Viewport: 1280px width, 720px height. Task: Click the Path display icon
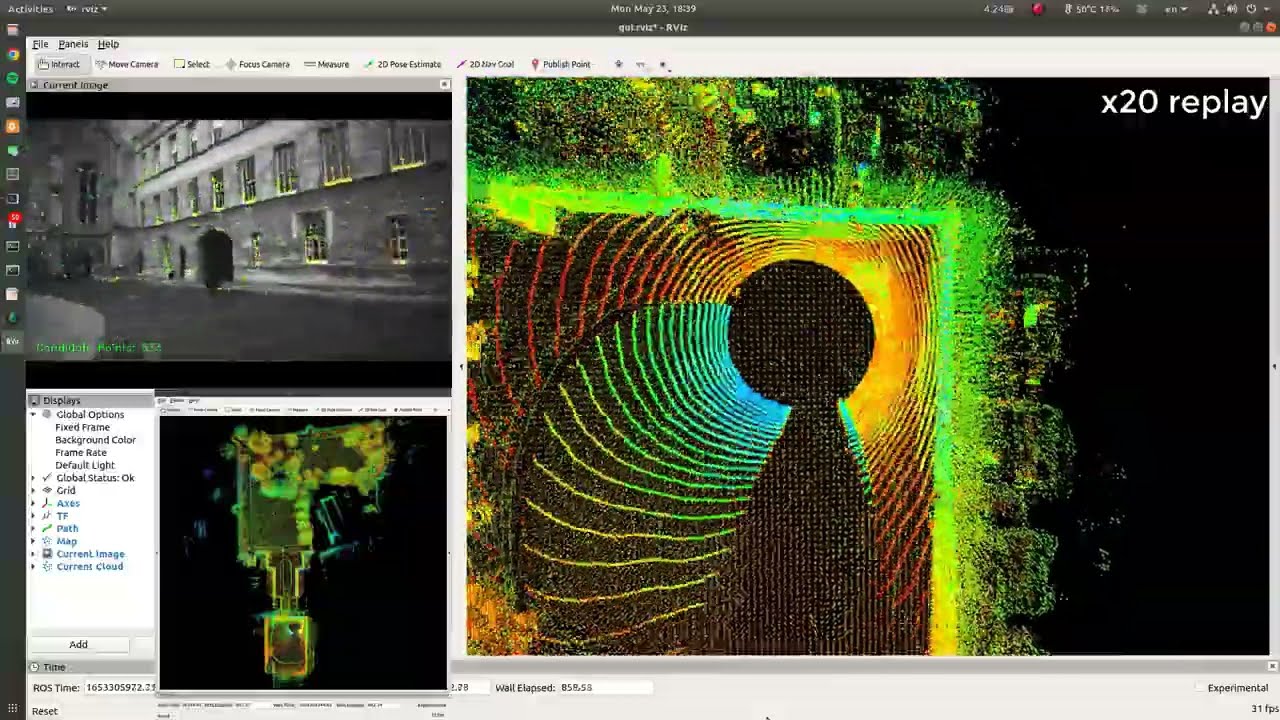point(47,528)
